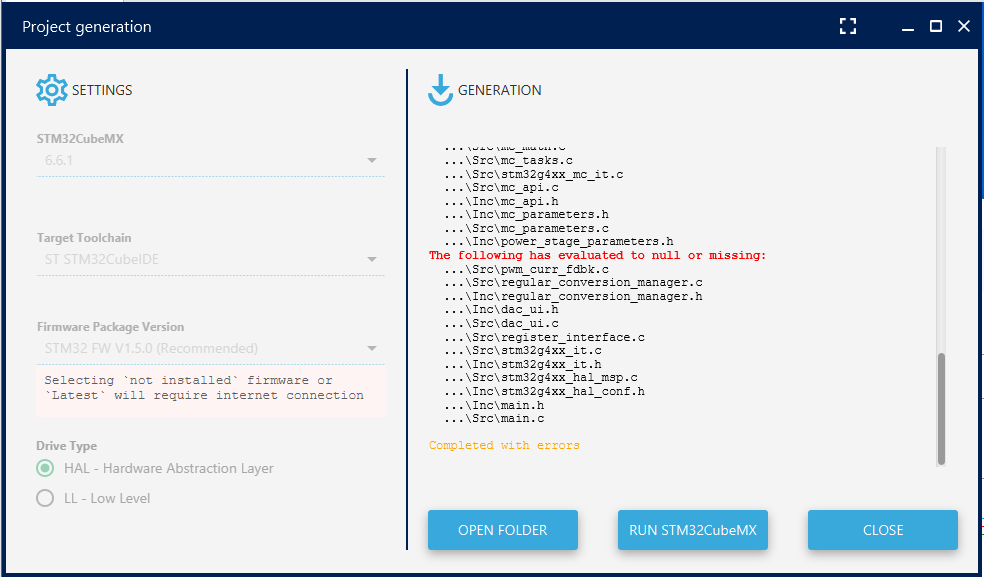Click the ...\Inc\main.h log entry
The image size is (984, 577).
(494, 406)
